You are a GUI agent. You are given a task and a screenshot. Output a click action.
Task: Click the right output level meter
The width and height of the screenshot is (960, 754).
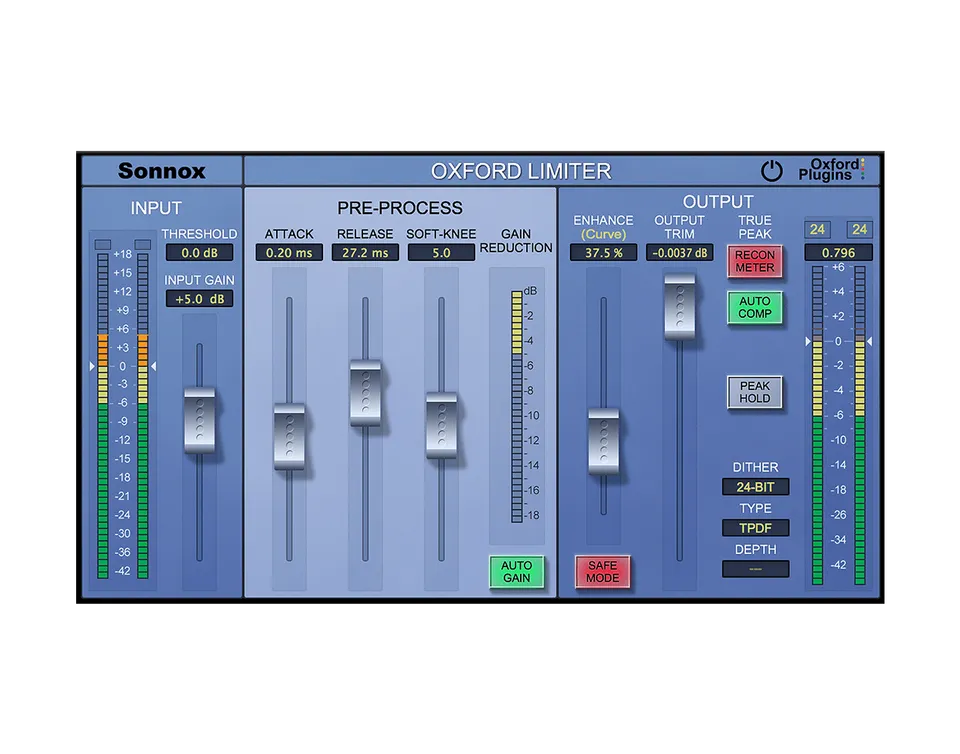tap(860, 425)
